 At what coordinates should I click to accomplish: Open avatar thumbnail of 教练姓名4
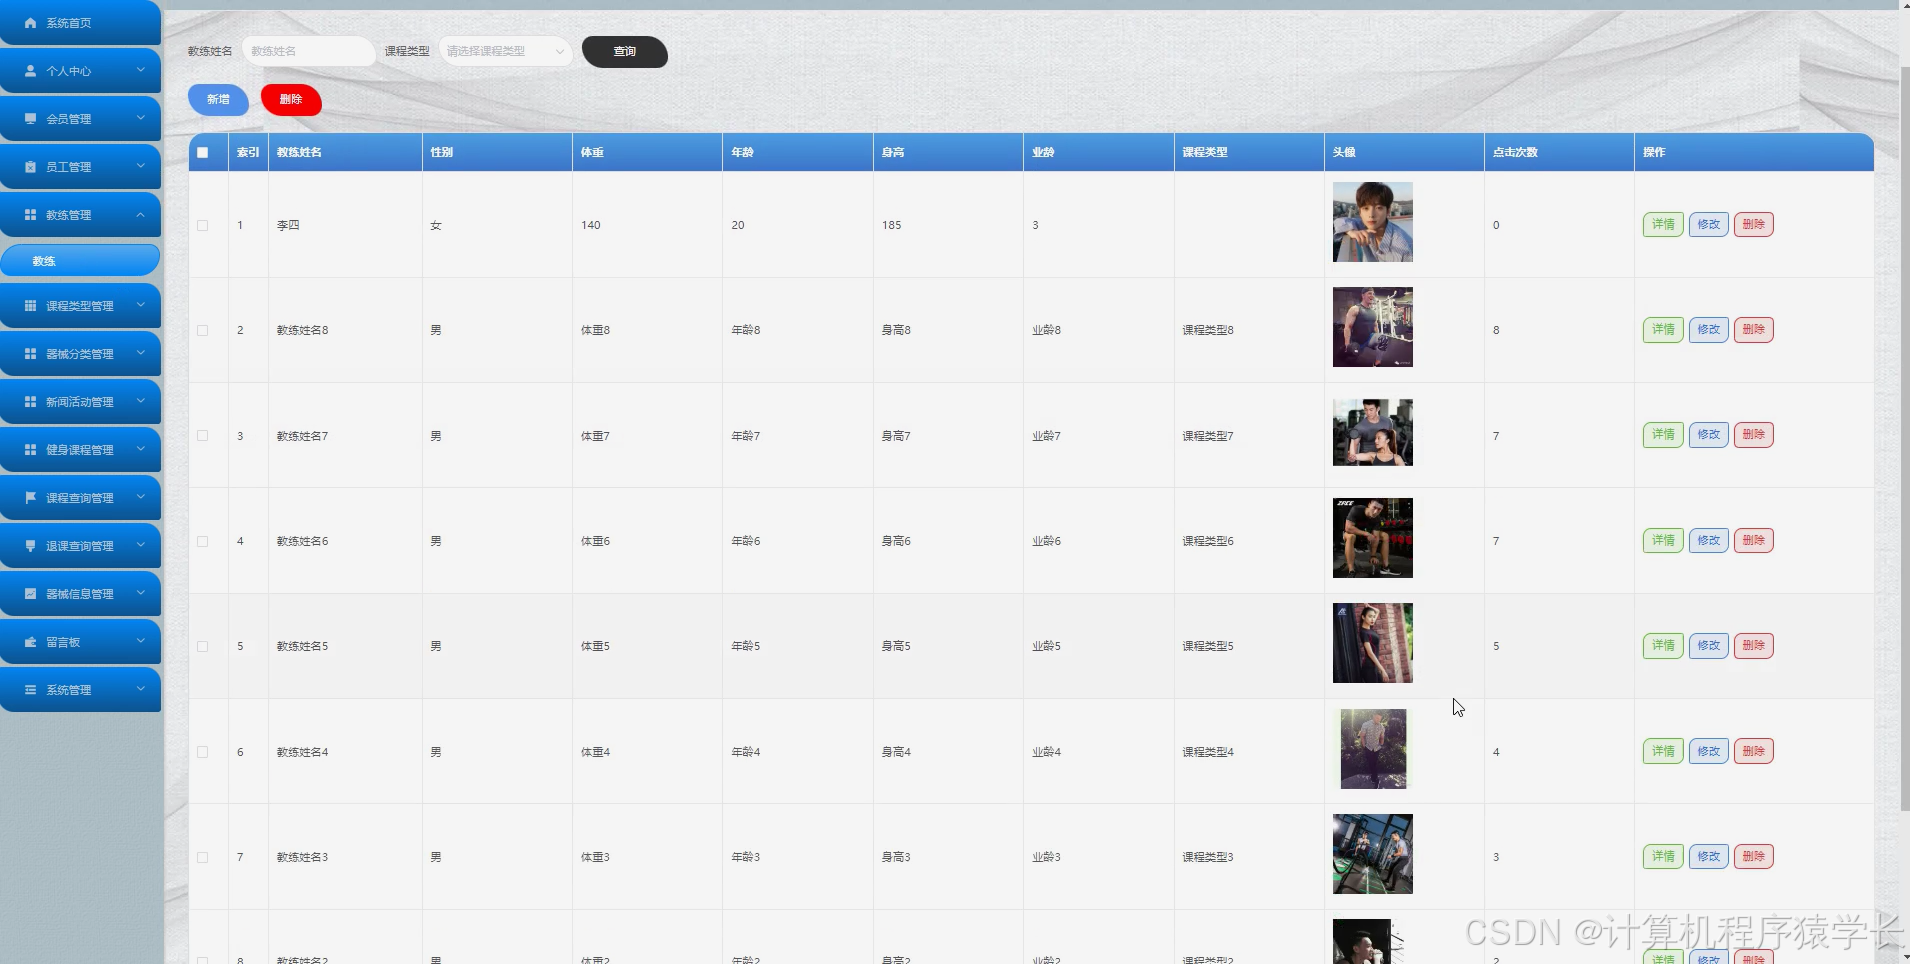pyautogui.click(x=1373, y=749)
